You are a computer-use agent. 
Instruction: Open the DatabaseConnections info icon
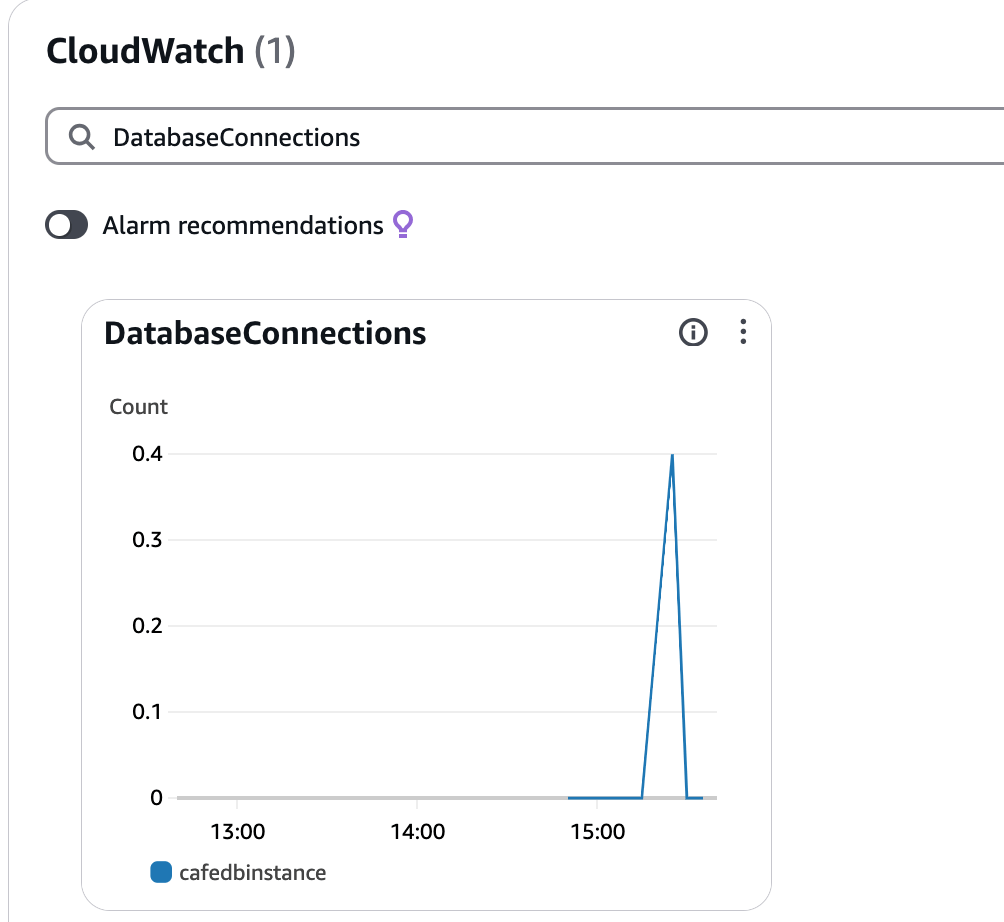[x=693, y=333]
